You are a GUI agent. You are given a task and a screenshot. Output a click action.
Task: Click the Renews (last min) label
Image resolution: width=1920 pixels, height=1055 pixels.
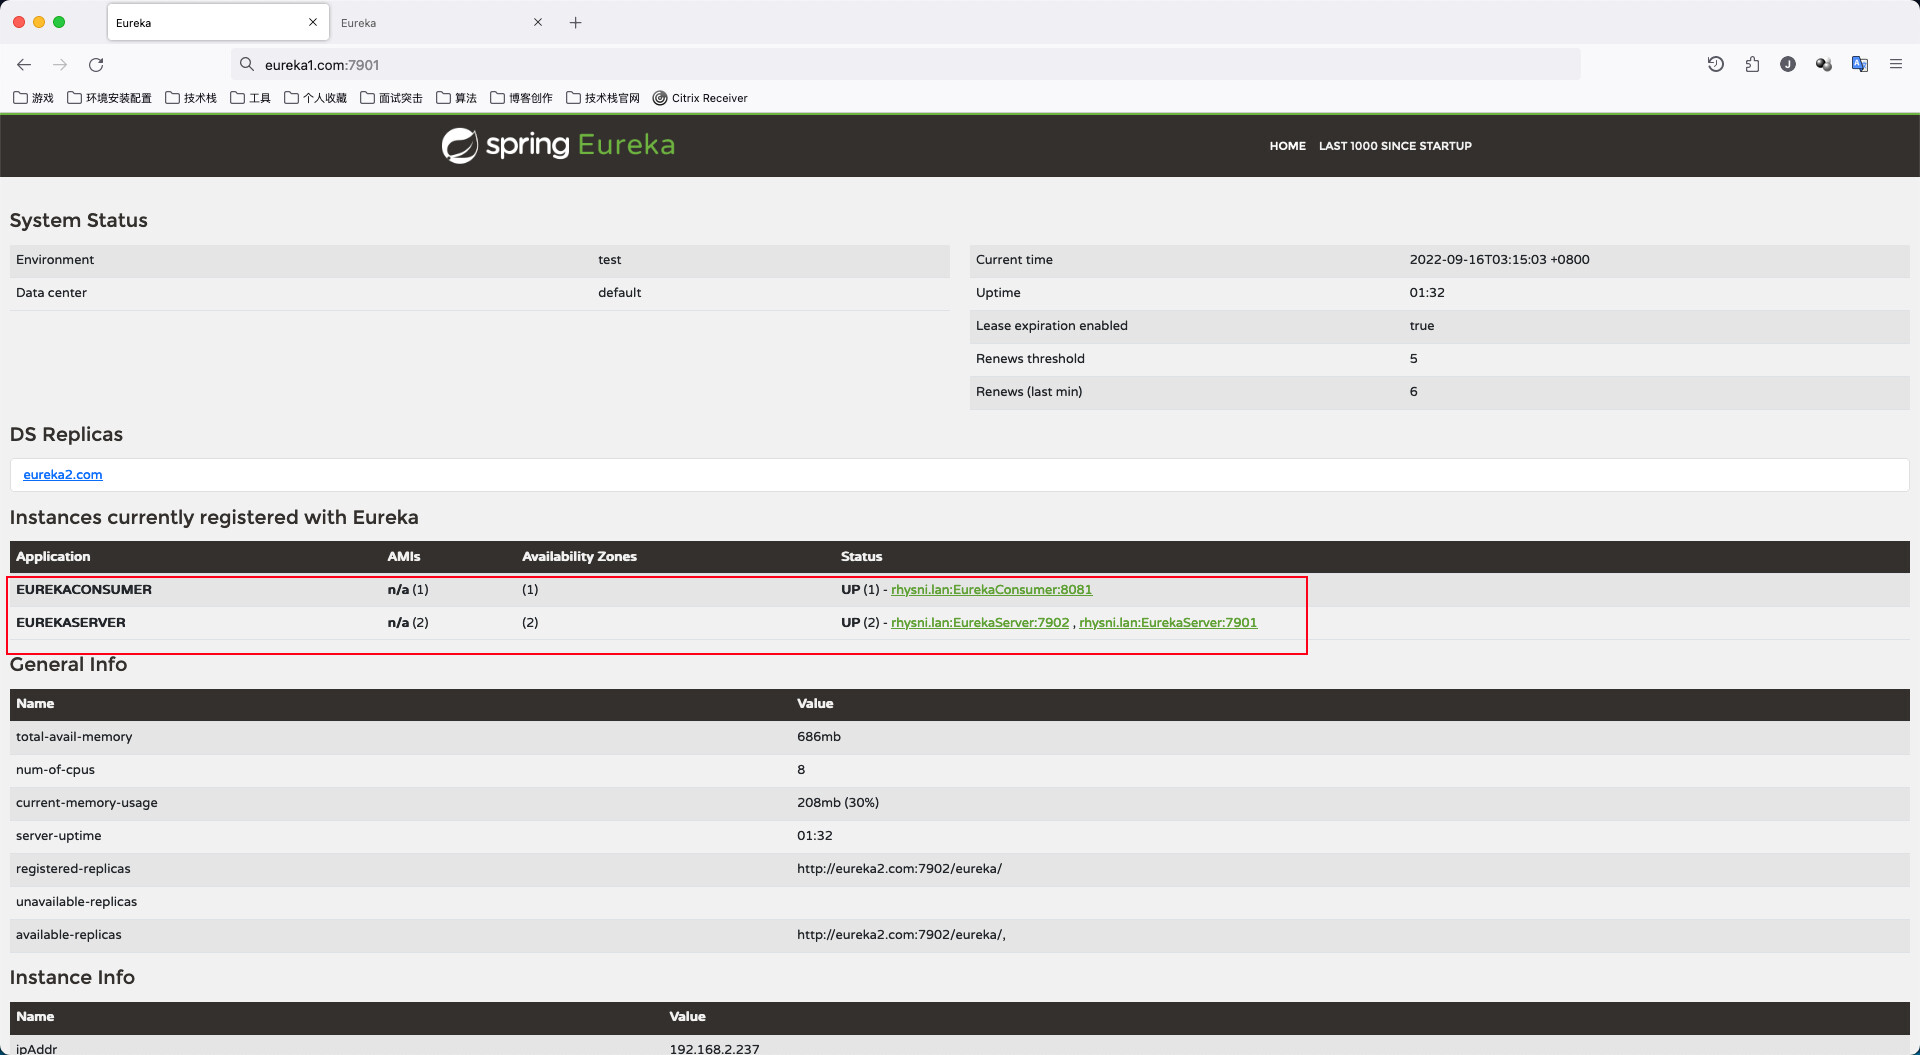coord(1029,392)
